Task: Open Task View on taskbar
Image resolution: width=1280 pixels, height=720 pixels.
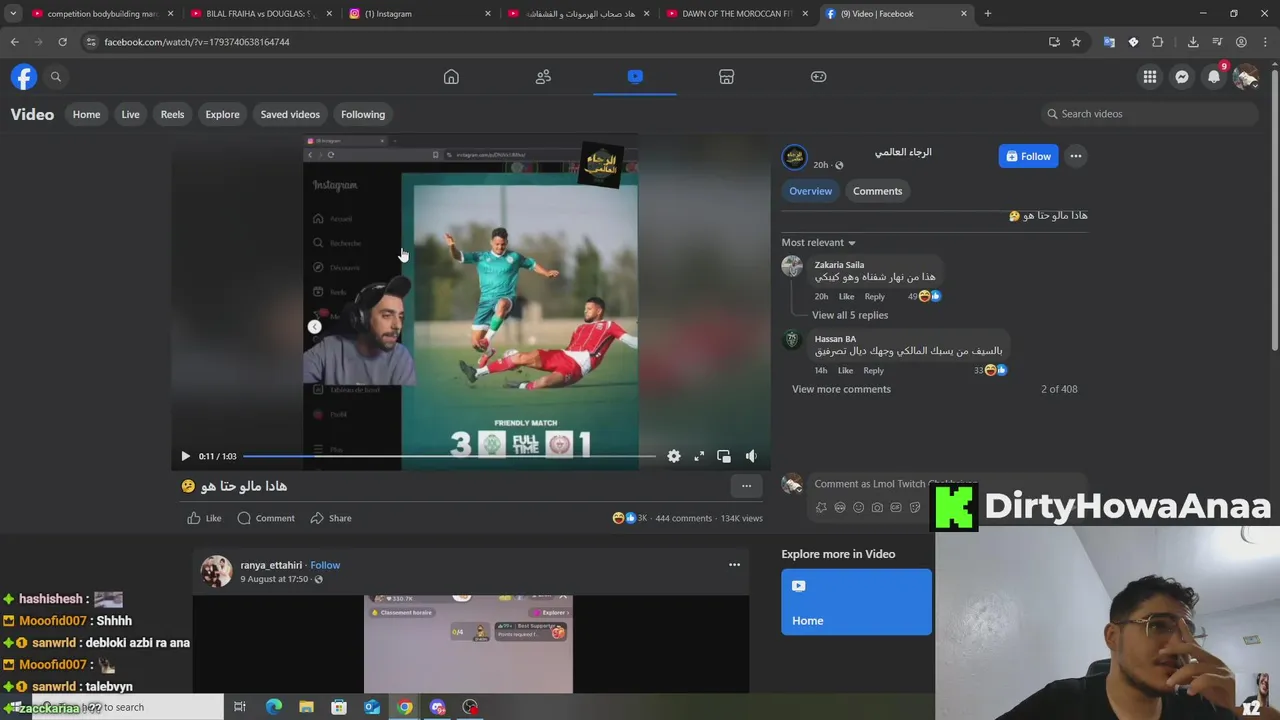Action: (x=240, y=707)
